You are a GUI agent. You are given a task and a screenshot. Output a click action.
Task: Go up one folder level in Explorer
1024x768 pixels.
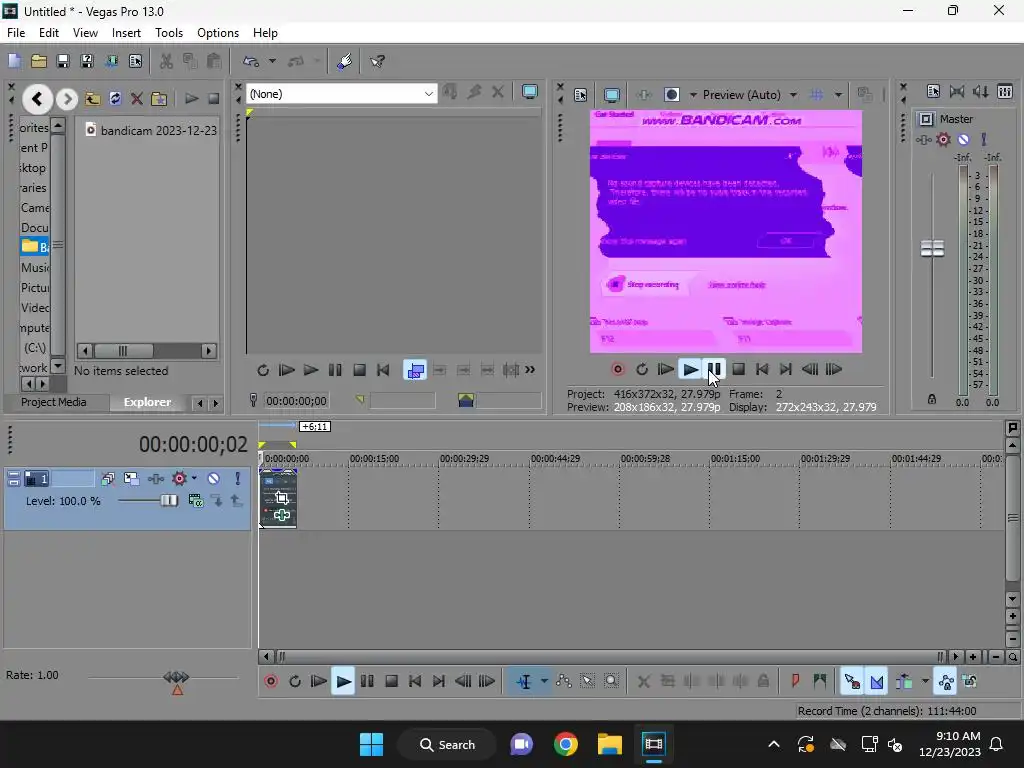(92, 99)
